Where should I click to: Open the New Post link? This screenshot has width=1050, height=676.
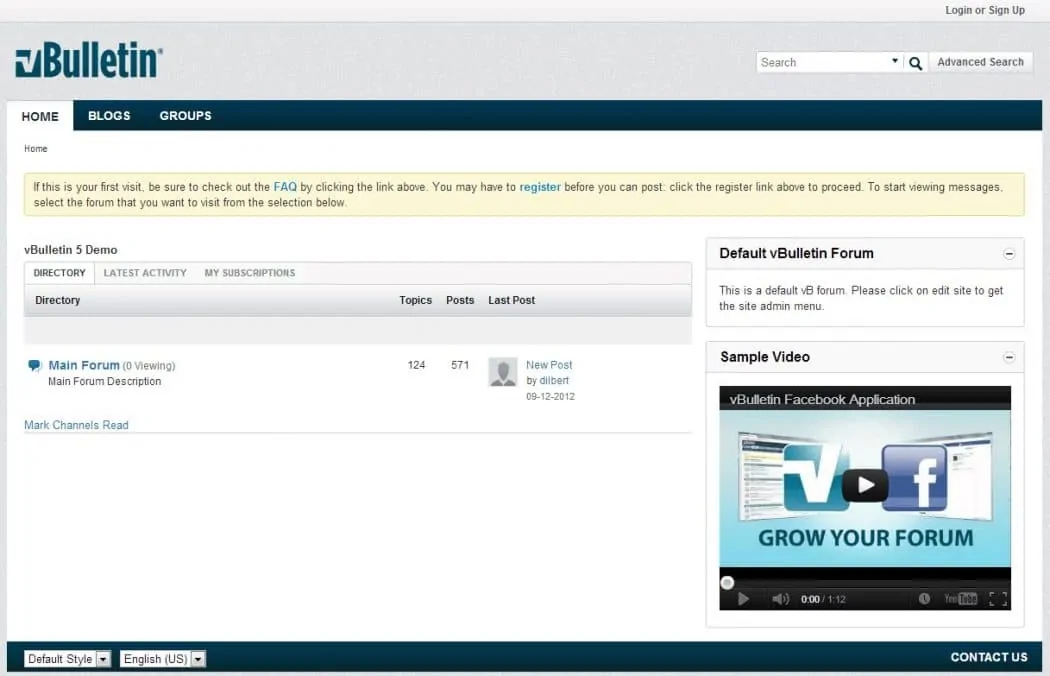point(549,365)
